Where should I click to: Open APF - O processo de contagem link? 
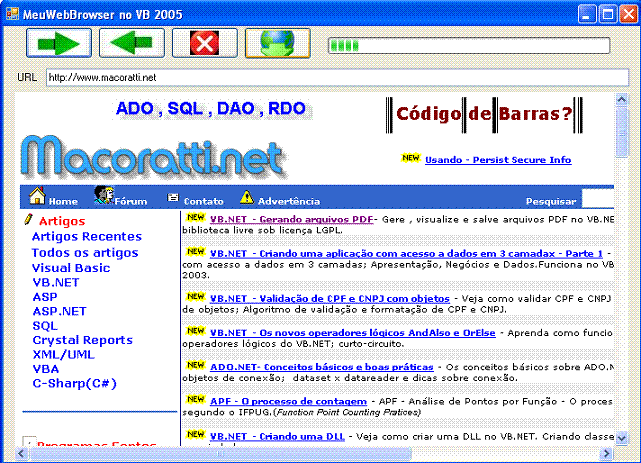[x=288, y=401]
